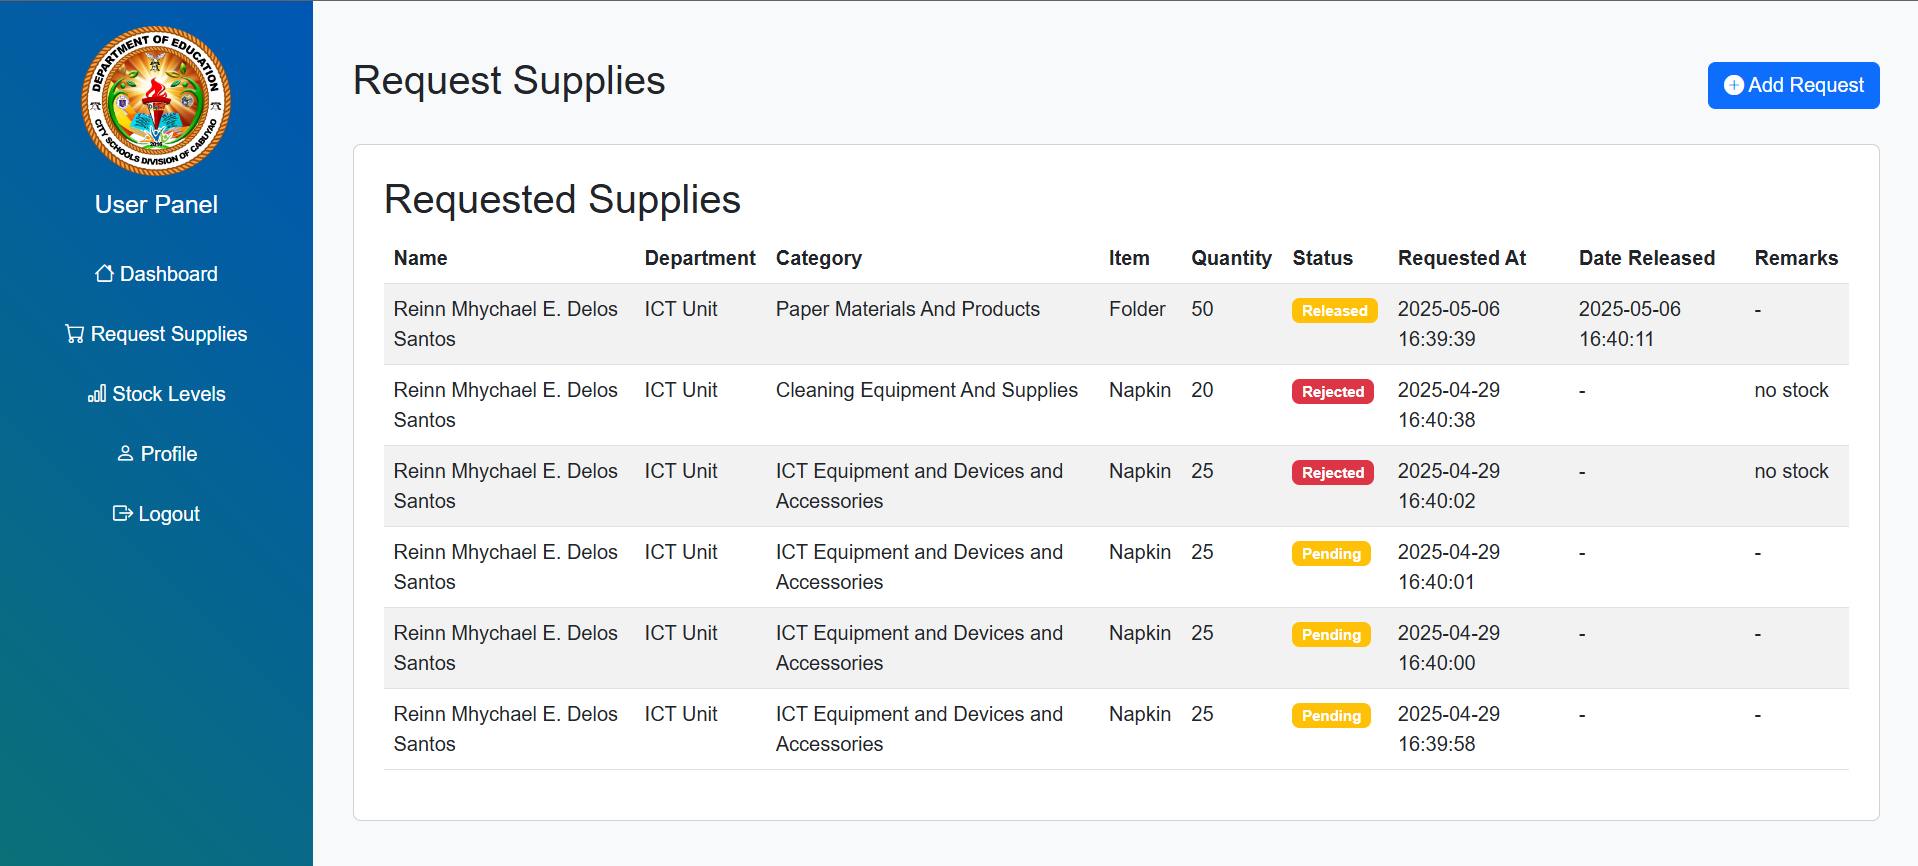Click the Request Supplies cart icon
Viewport: 1918px width, 866px height.
[74, 333]
